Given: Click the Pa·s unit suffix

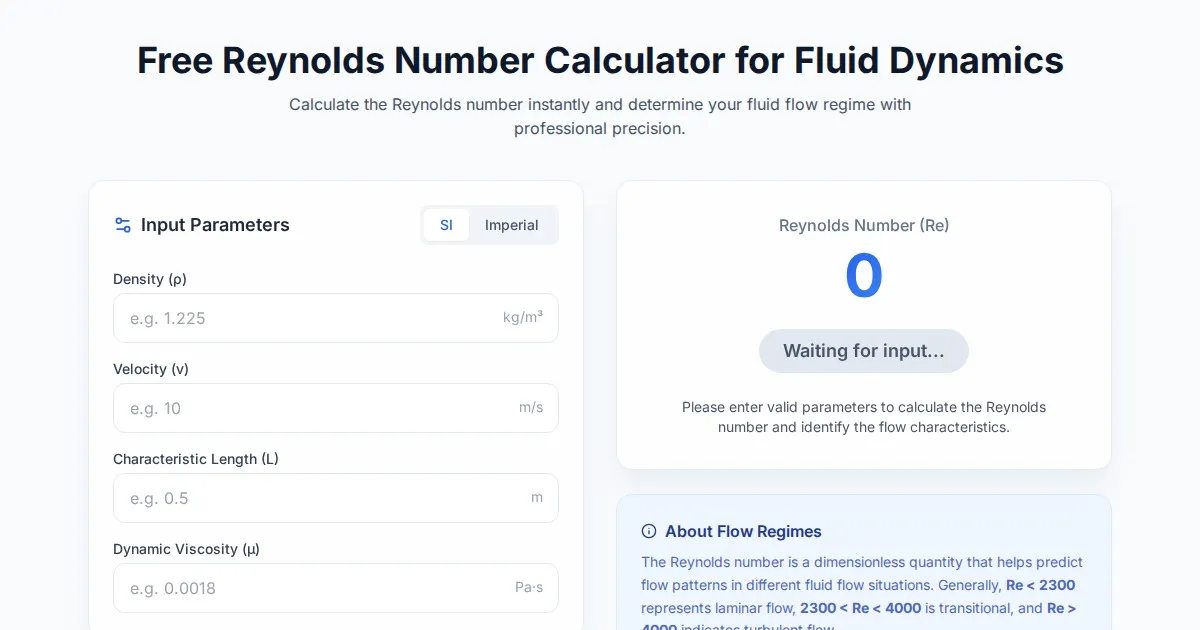Looking at the screenshot, I should point(529,588).
